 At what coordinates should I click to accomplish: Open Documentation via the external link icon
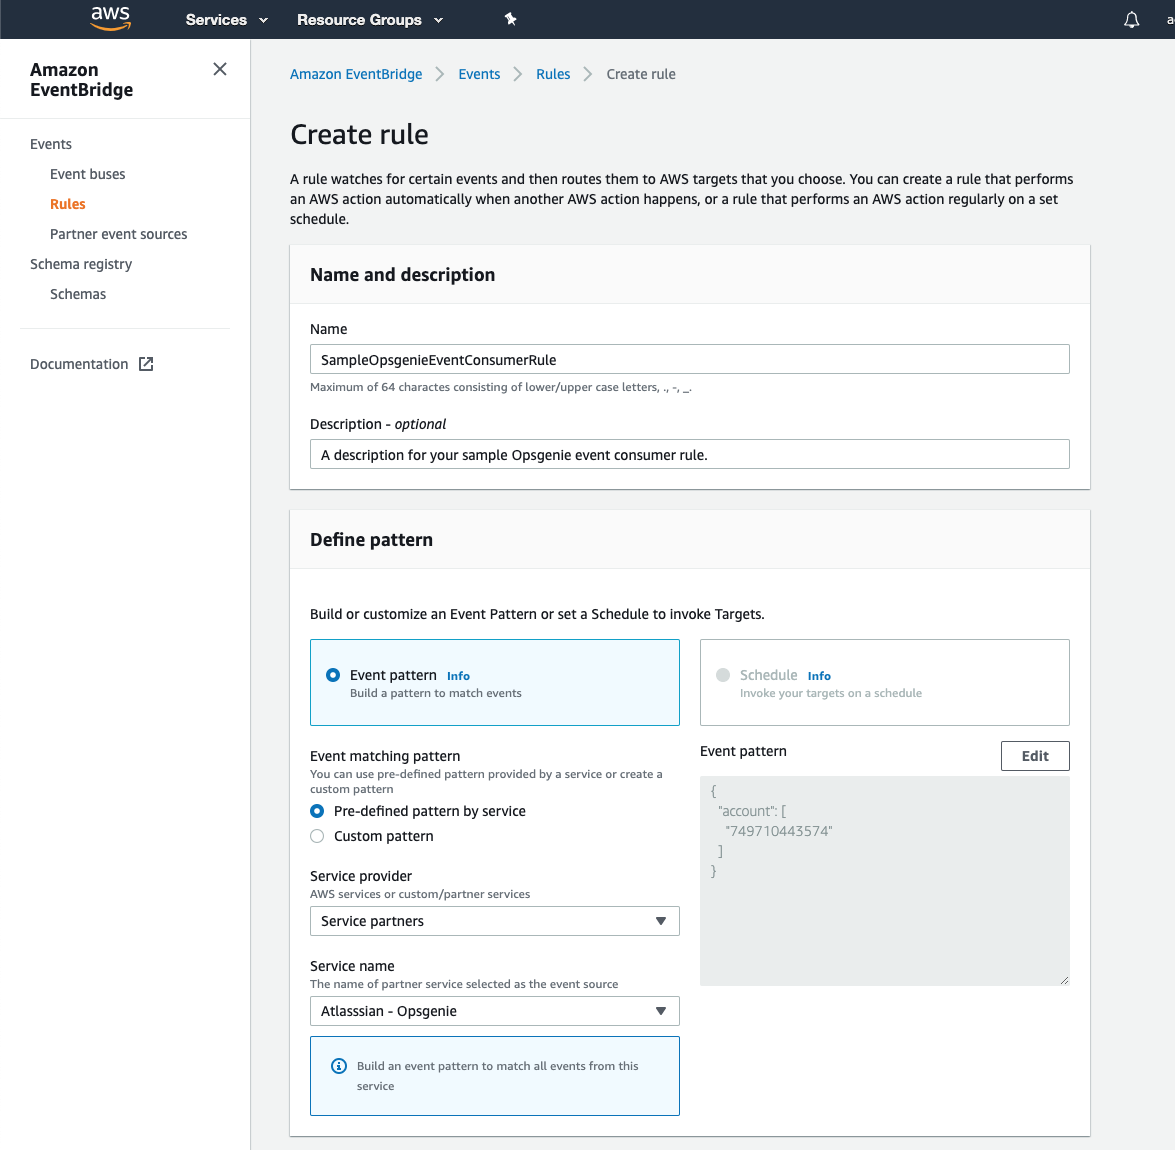click(x=147, y=364)
